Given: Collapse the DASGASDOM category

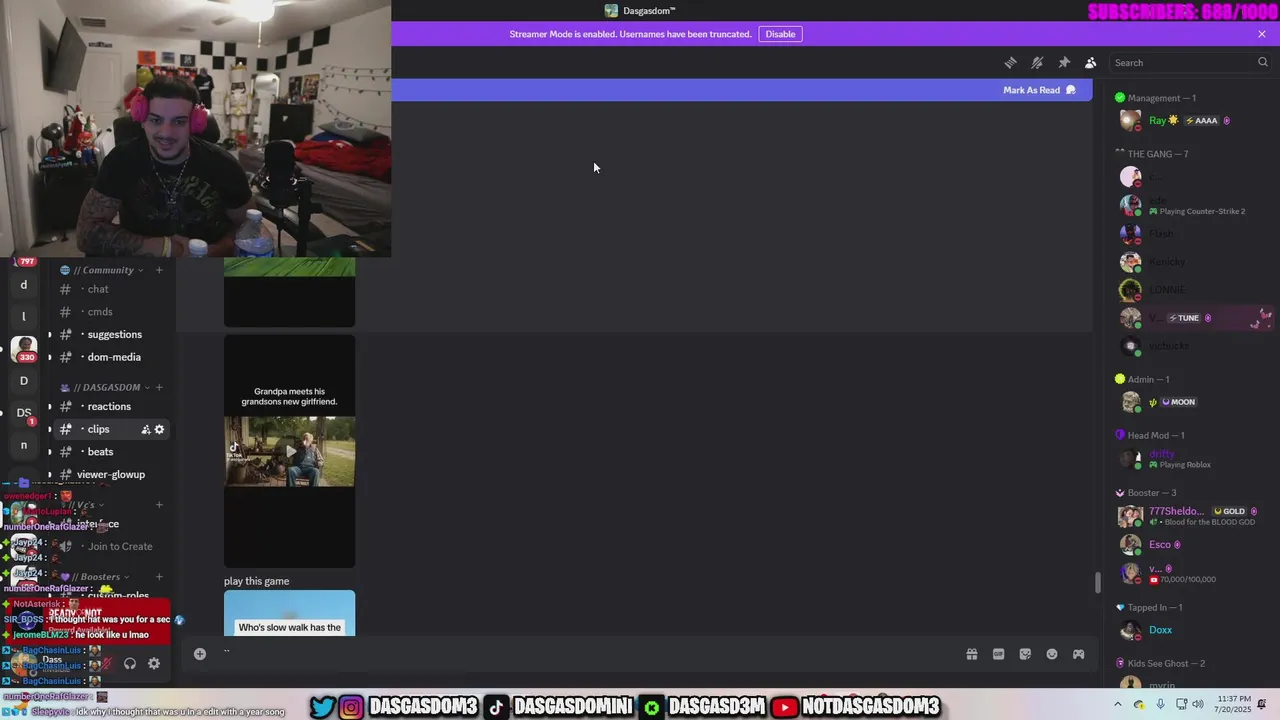Looking at the screenshot, I should (x=106, y=387).
